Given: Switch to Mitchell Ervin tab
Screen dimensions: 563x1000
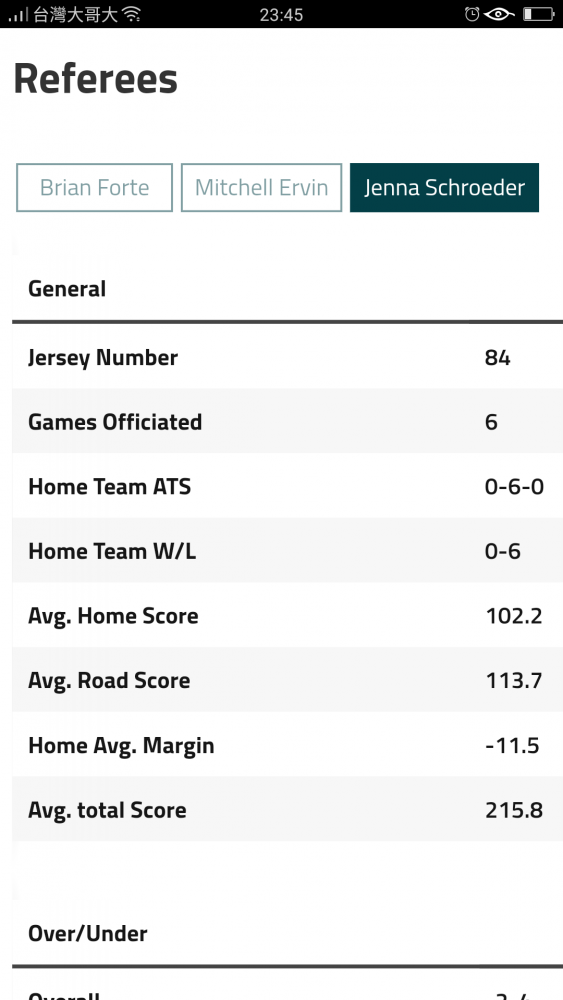Looking at the screenshot, I should 261,188.
